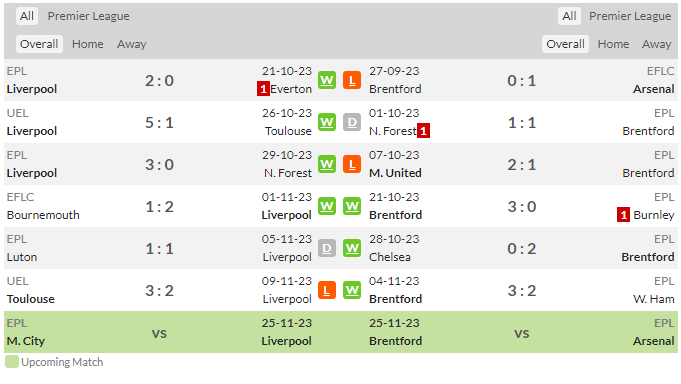681x384 pixels.
Task: Click N. Forest's red card indicator
Action: pyautogui.click(x=423, y=131)
